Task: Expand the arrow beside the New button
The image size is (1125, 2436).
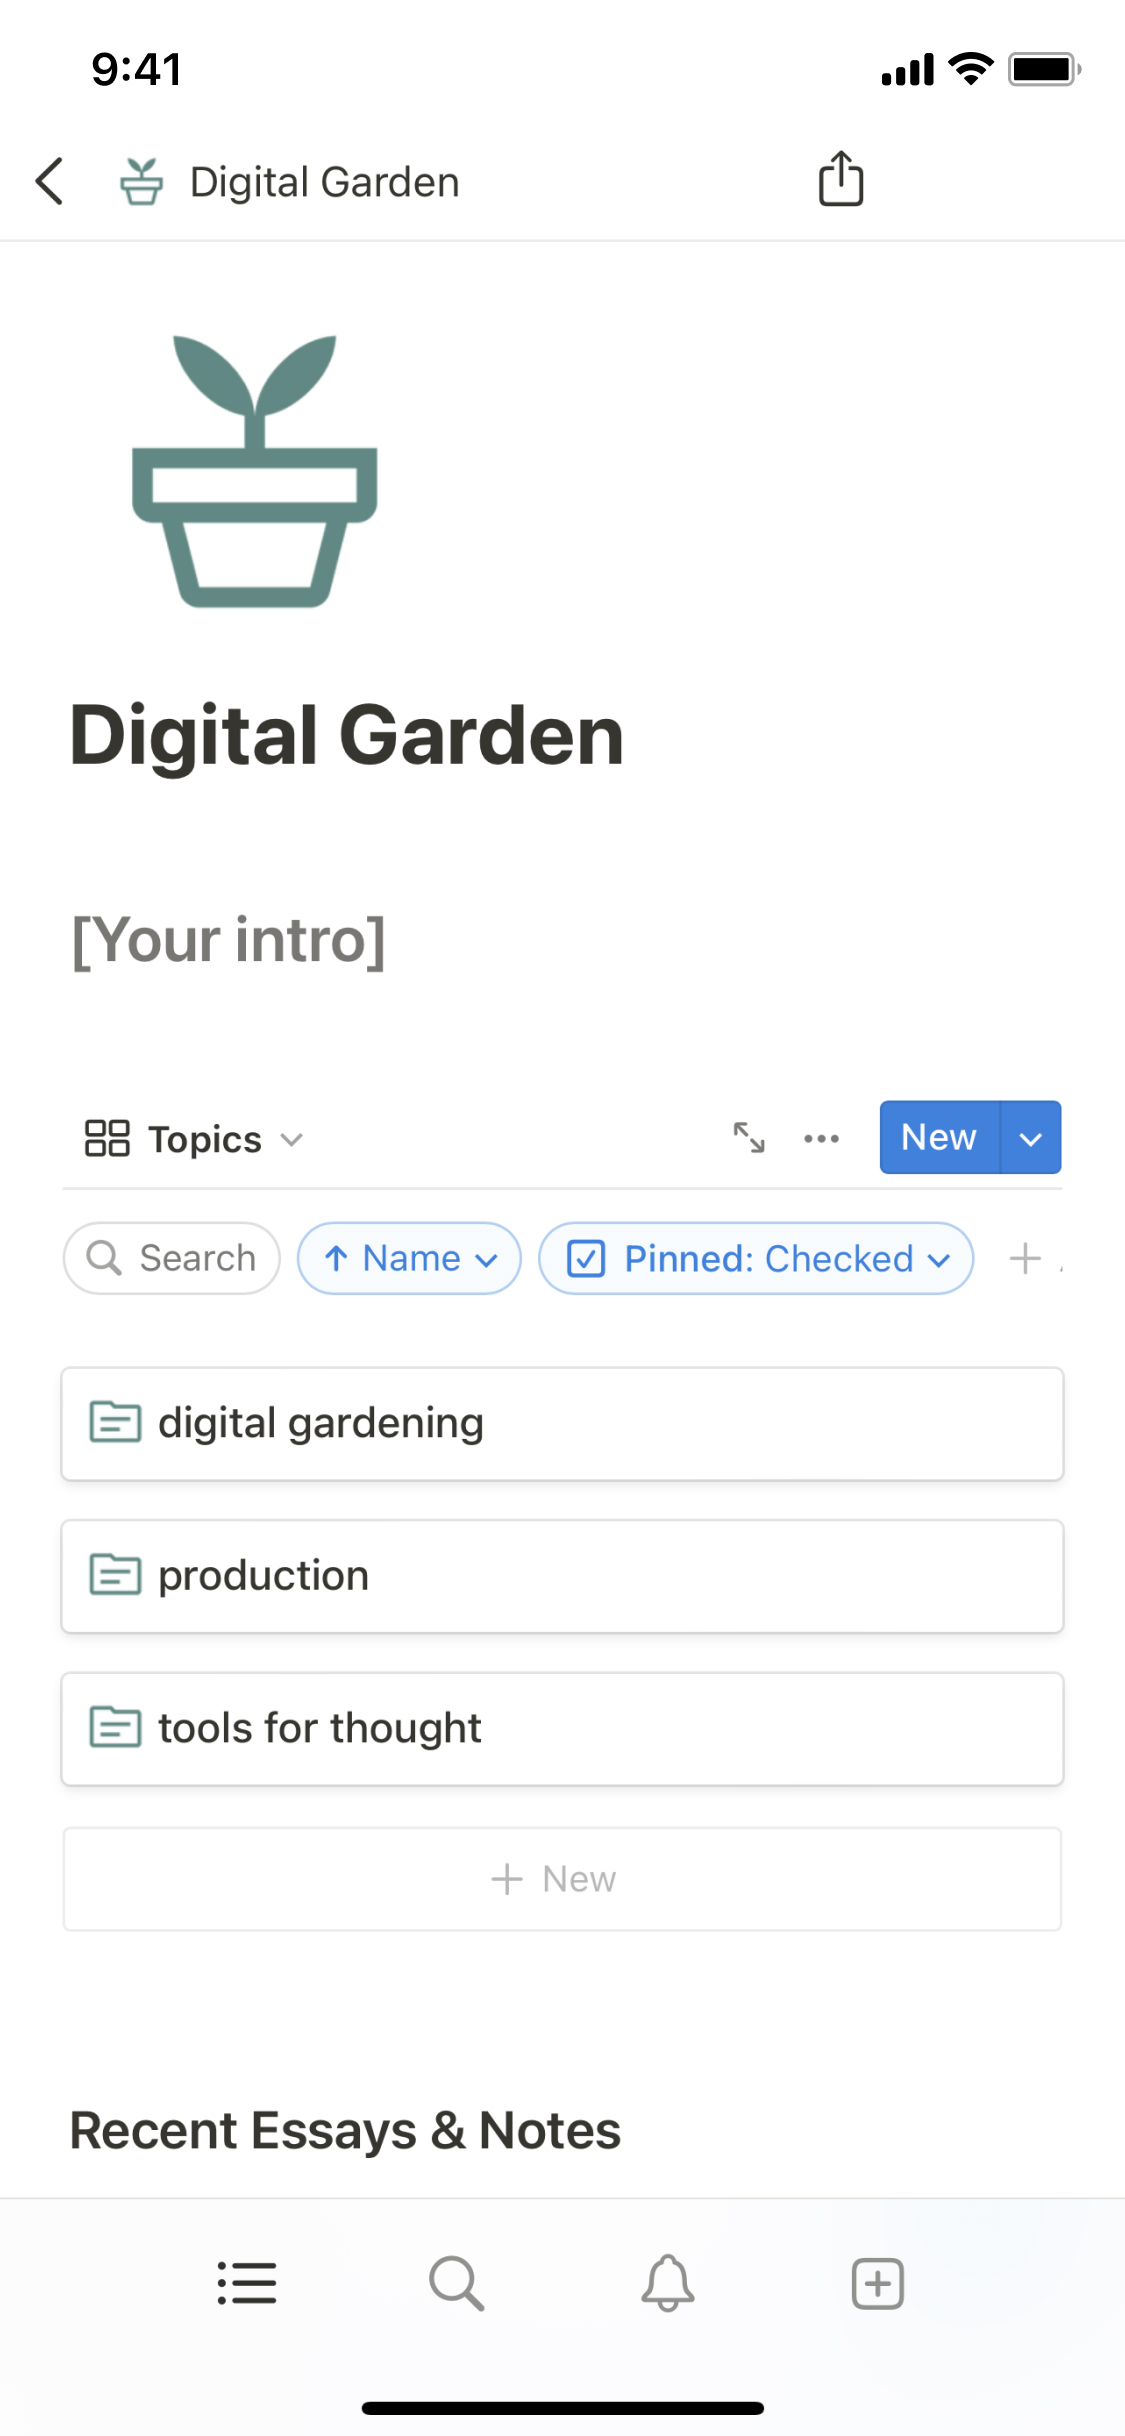Action: [x=1031, y=1138]
